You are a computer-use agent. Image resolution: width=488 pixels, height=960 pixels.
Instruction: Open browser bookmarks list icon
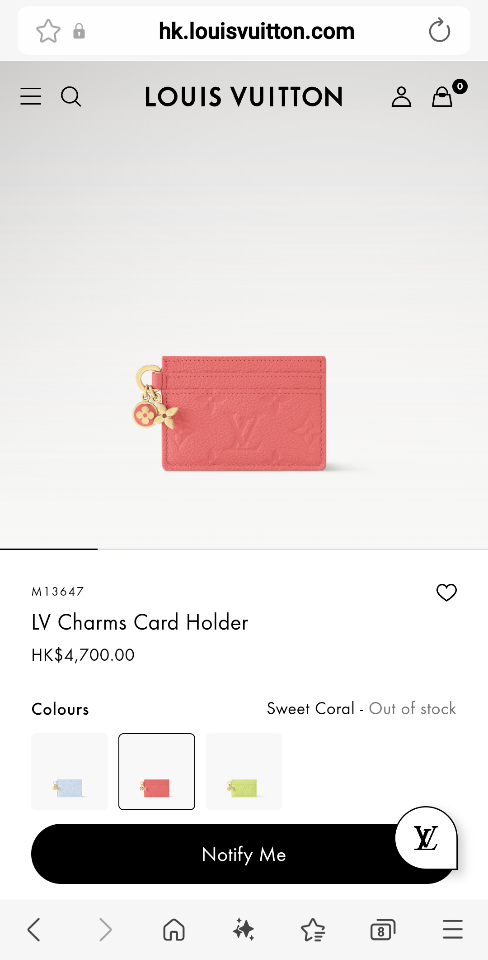point(313,930)
